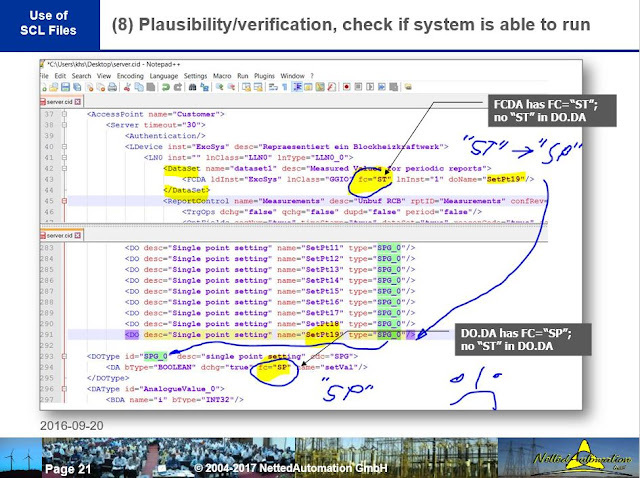Toggle the highlighted Indent Guide icon

297,87
